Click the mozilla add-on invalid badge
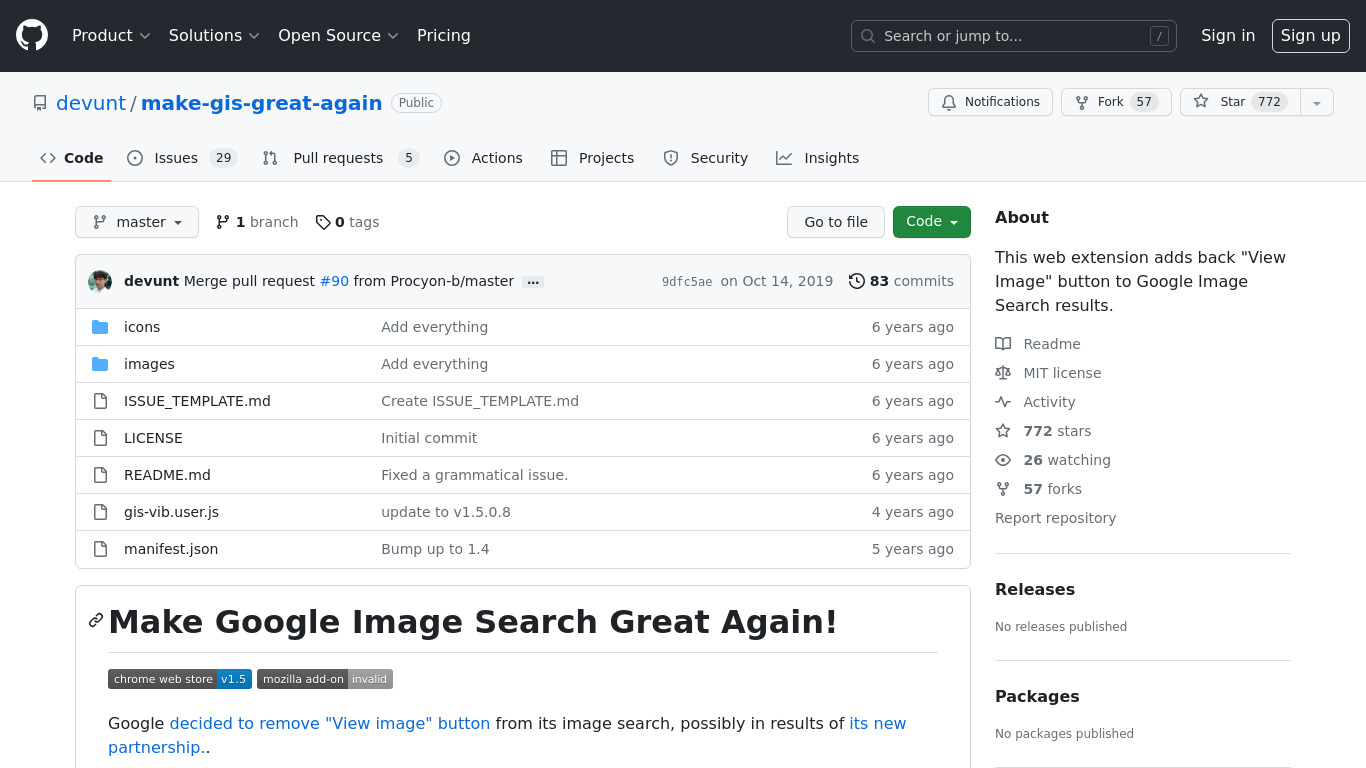The width and height of the screenshot is (1366, 768). pyautogui.click(x=325, y=679)
